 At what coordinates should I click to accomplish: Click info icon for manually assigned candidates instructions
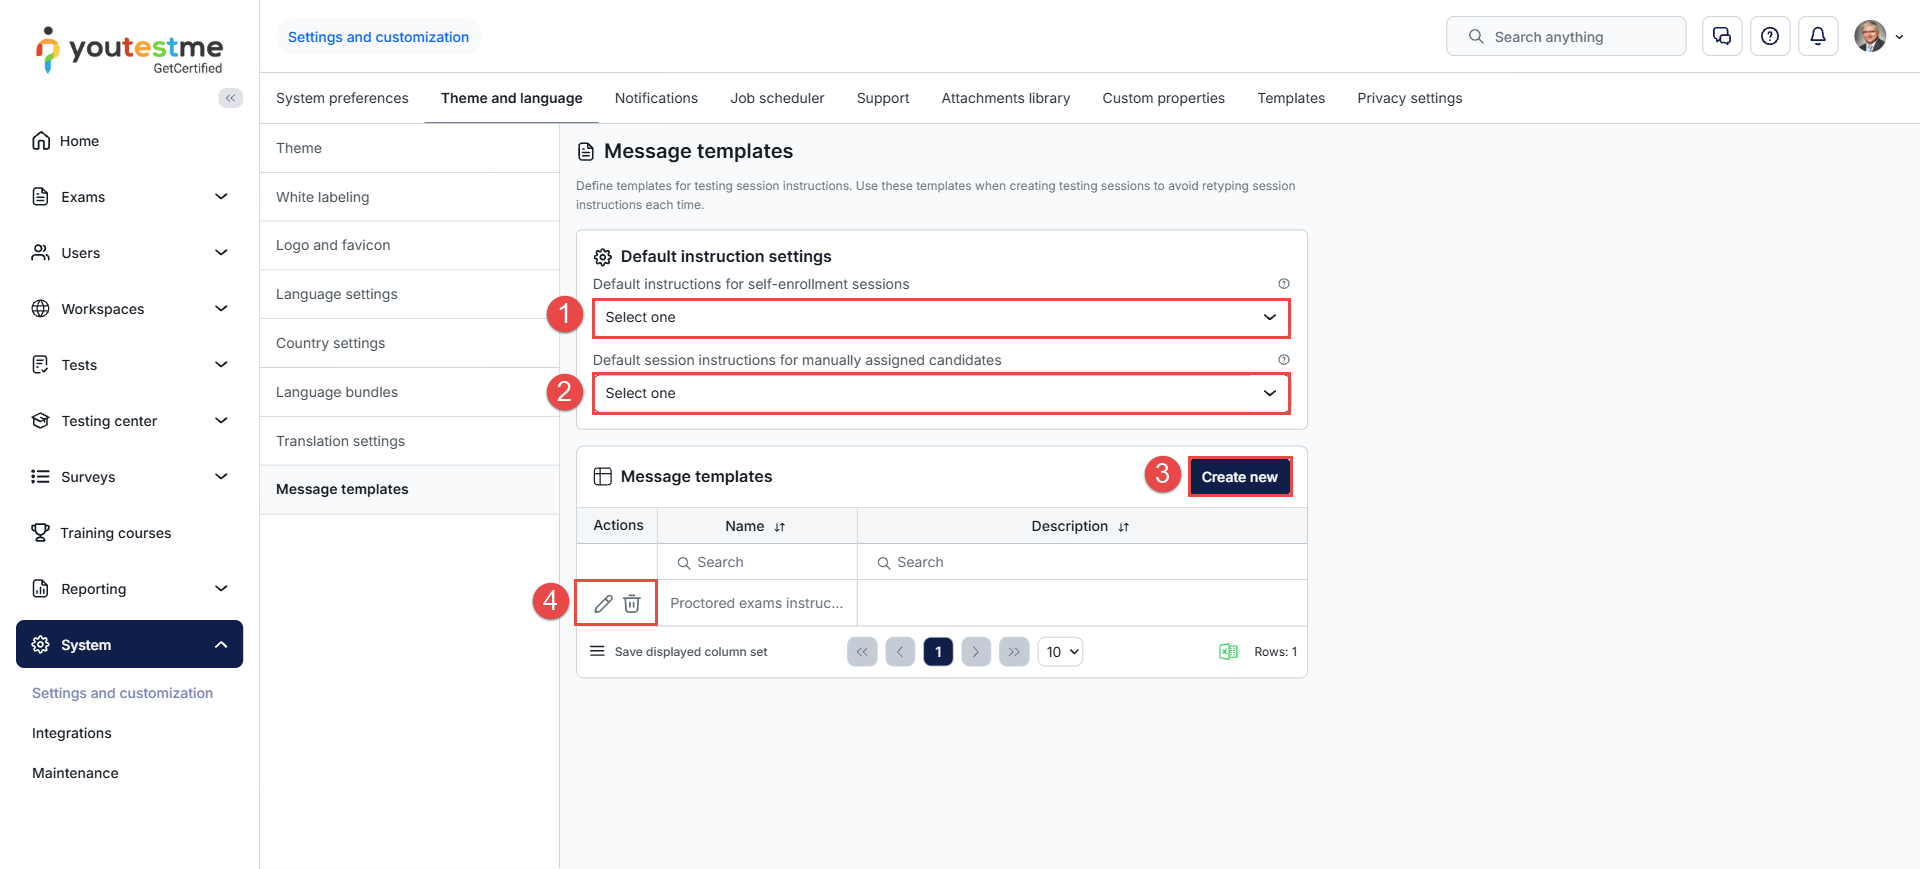point(1284,360)
